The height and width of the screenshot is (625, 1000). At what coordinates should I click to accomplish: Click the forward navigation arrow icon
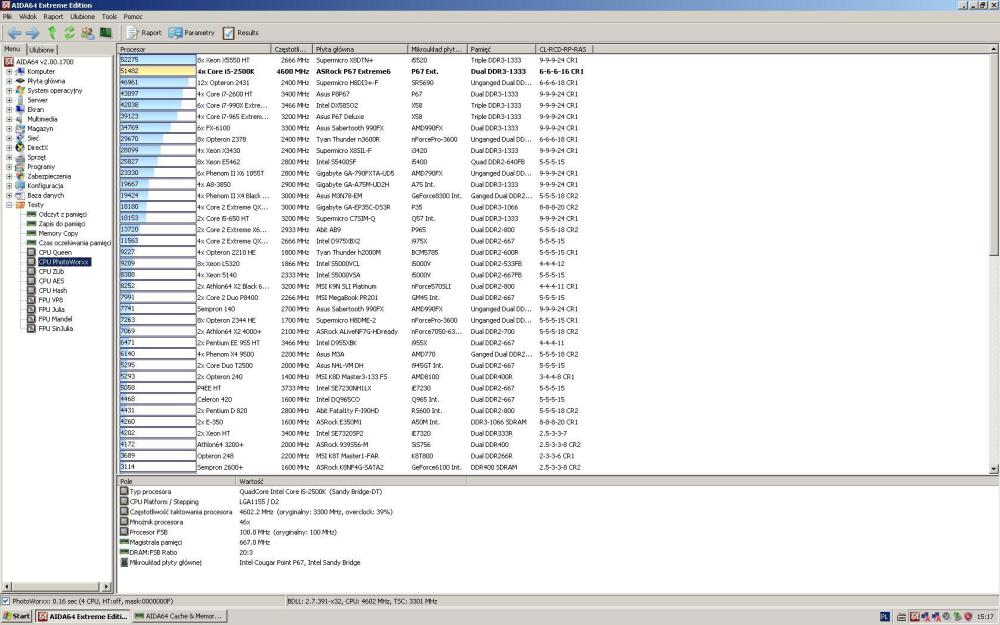33,33
